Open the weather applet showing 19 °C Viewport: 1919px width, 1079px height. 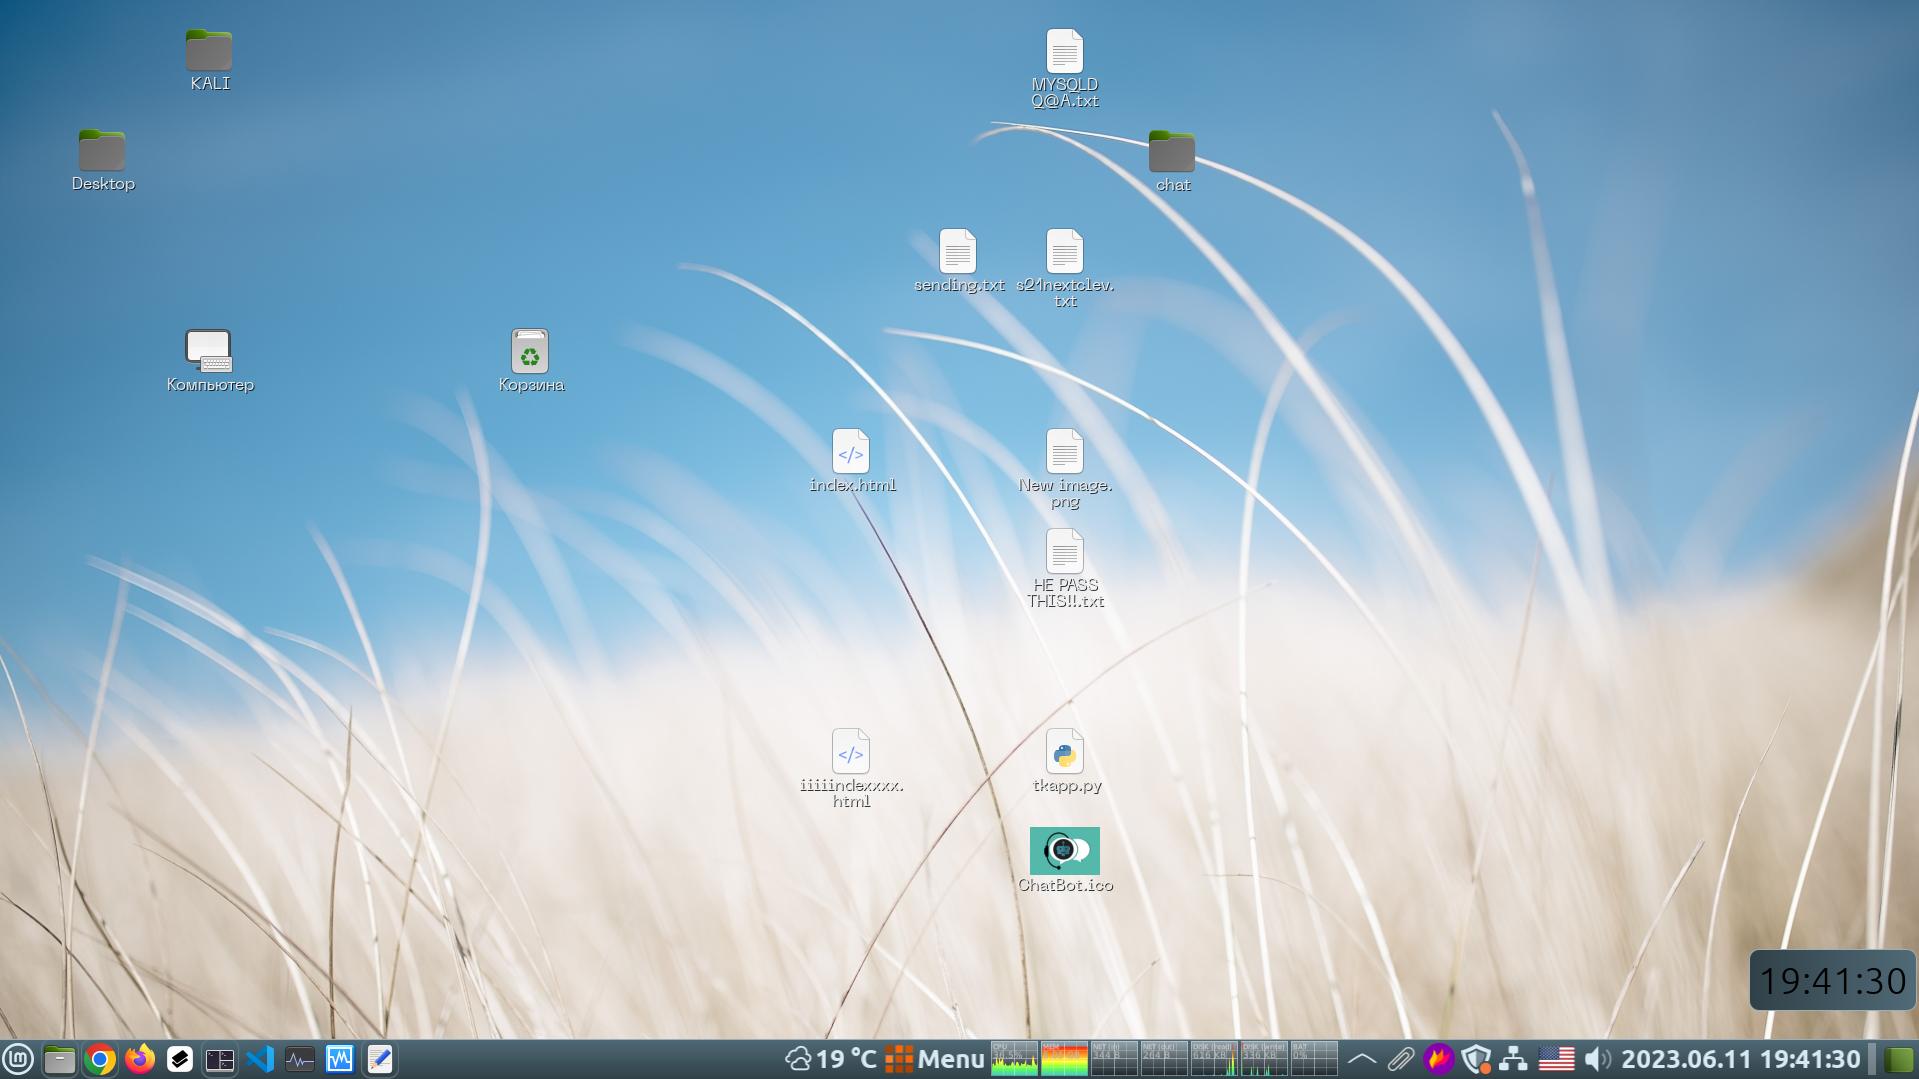point(831,1059)
